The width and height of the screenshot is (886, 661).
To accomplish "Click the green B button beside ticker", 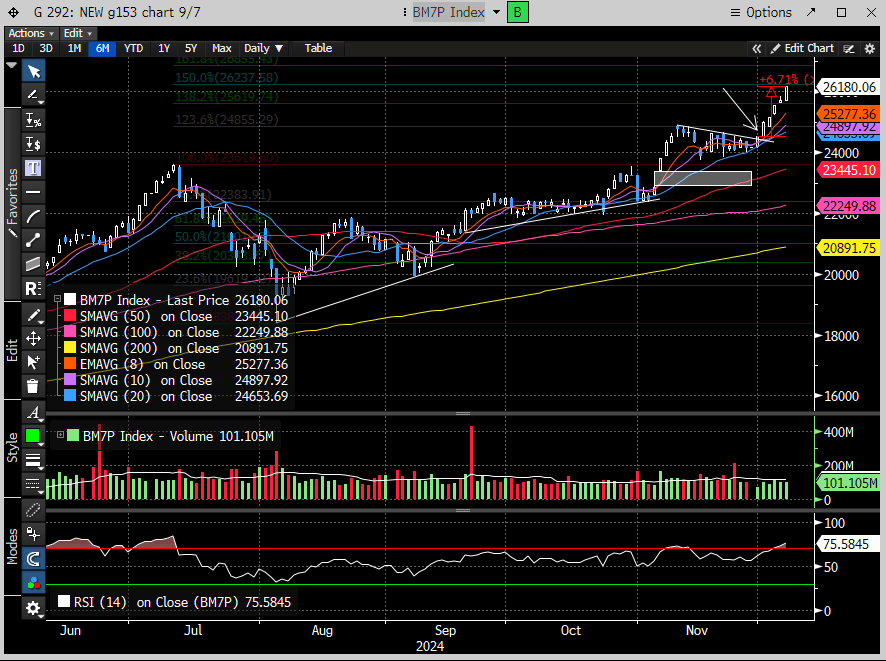I will [518, 12].
